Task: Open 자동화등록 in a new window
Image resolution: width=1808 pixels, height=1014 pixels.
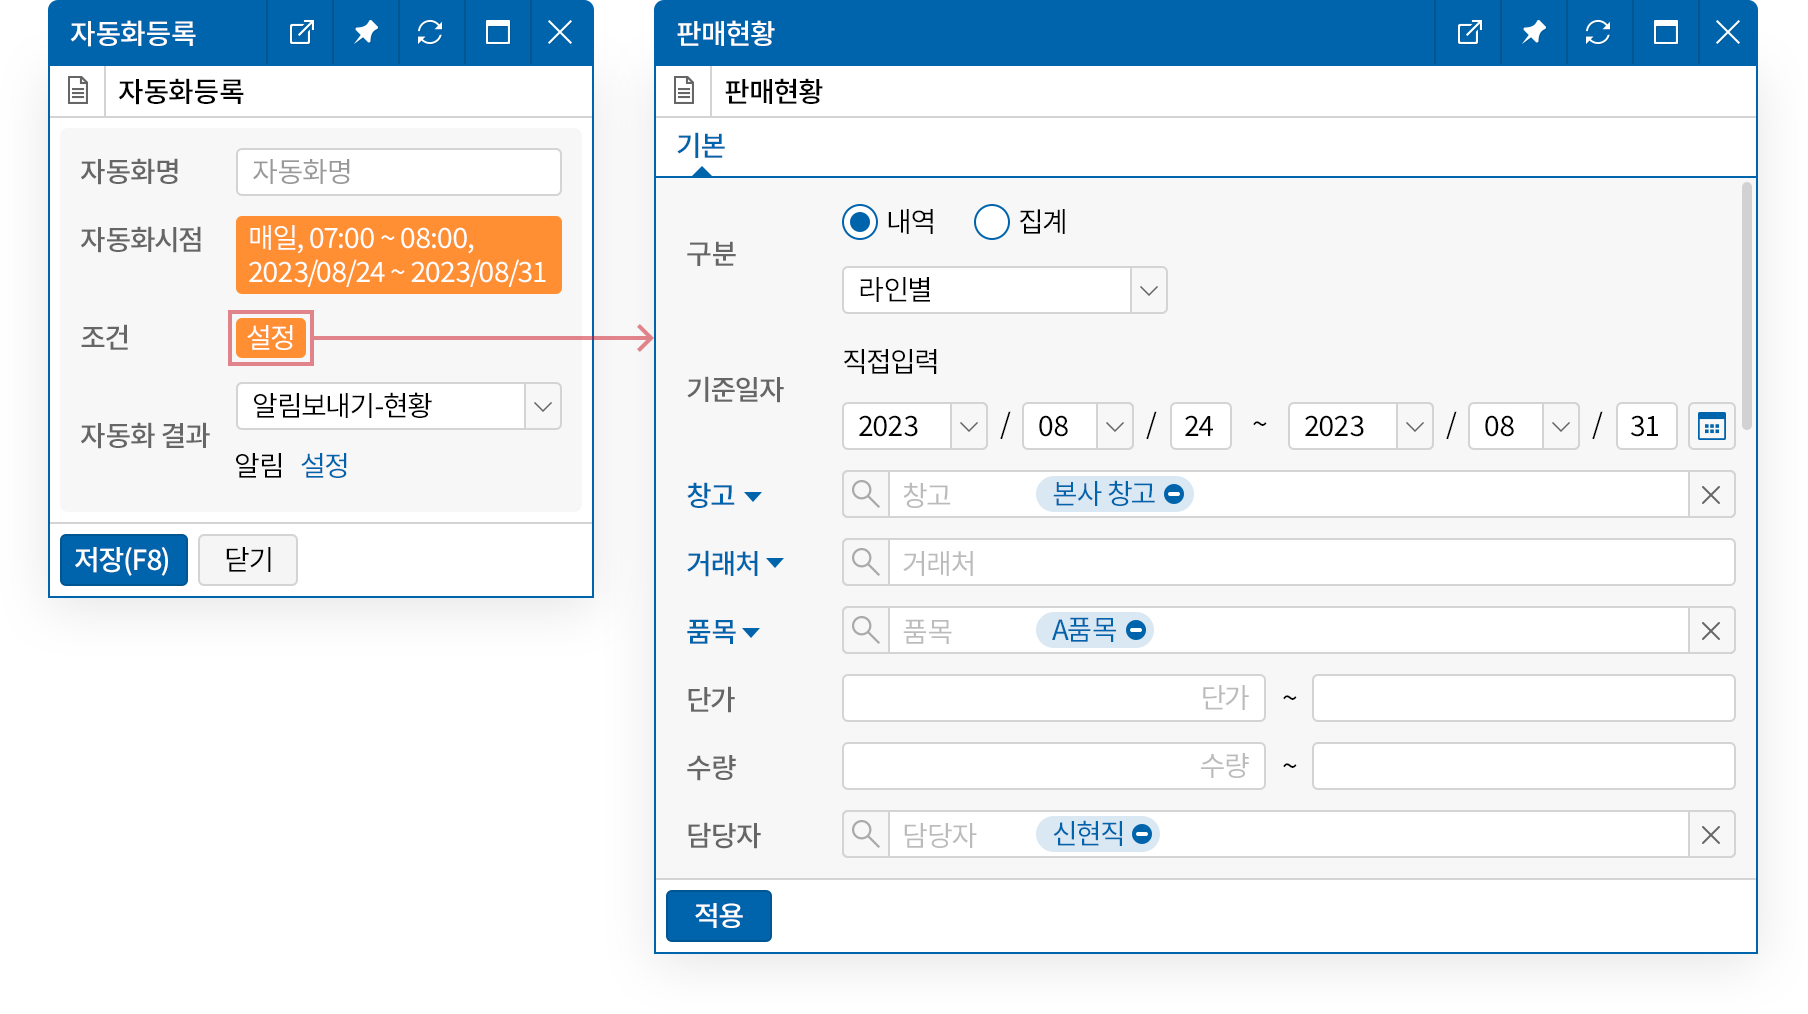Action: tap(301, 33)
